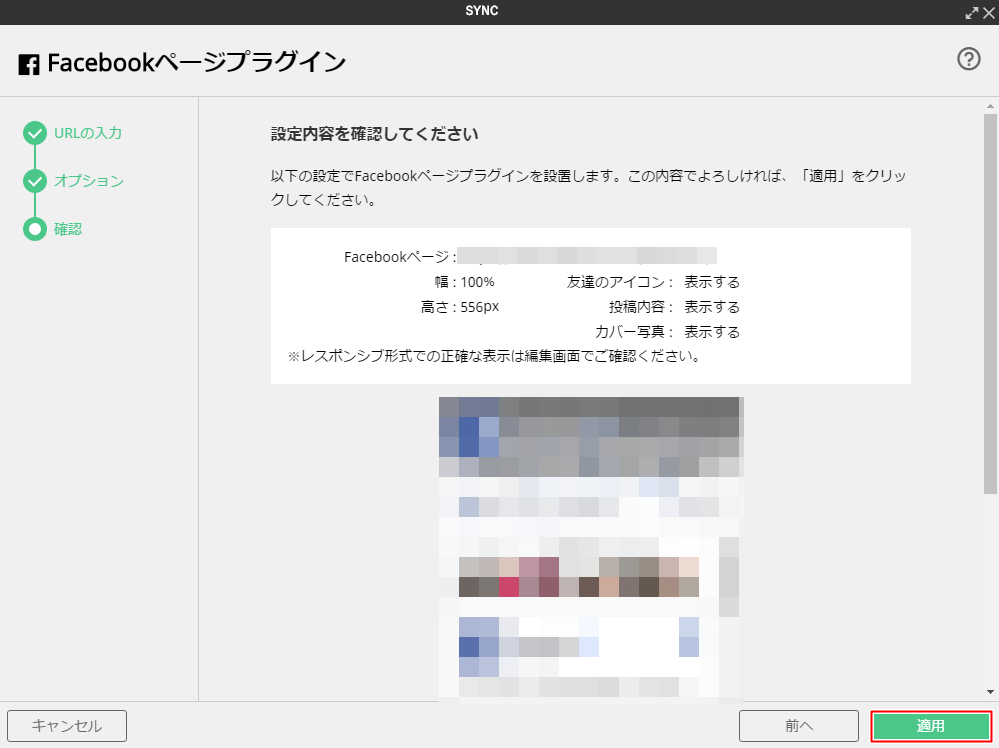
Task: Select the 確認 step label
Action: point(68,229)
